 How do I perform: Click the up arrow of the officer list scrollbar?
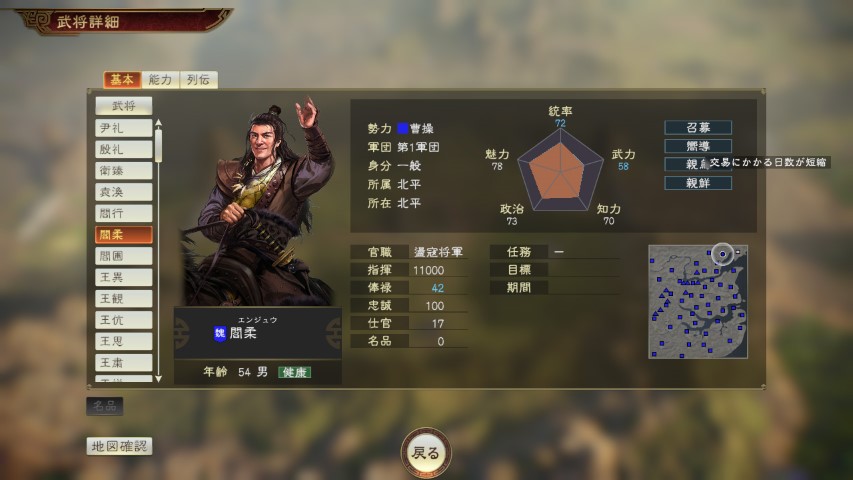coord(158,124)
